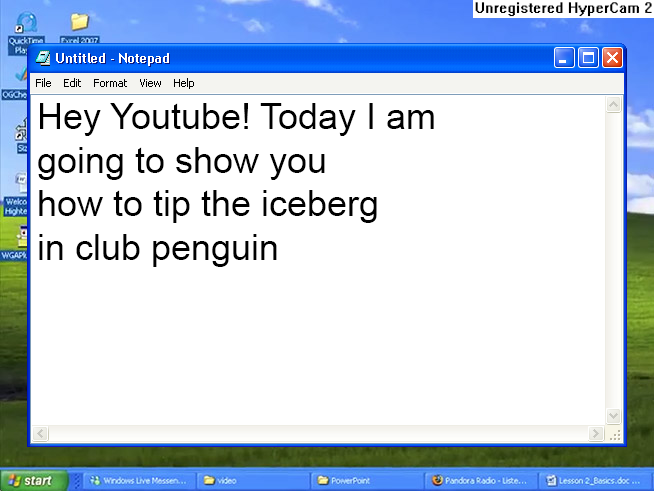
Task: Click the Messenger icon on the taskbar button
Action: click(95, 481)
